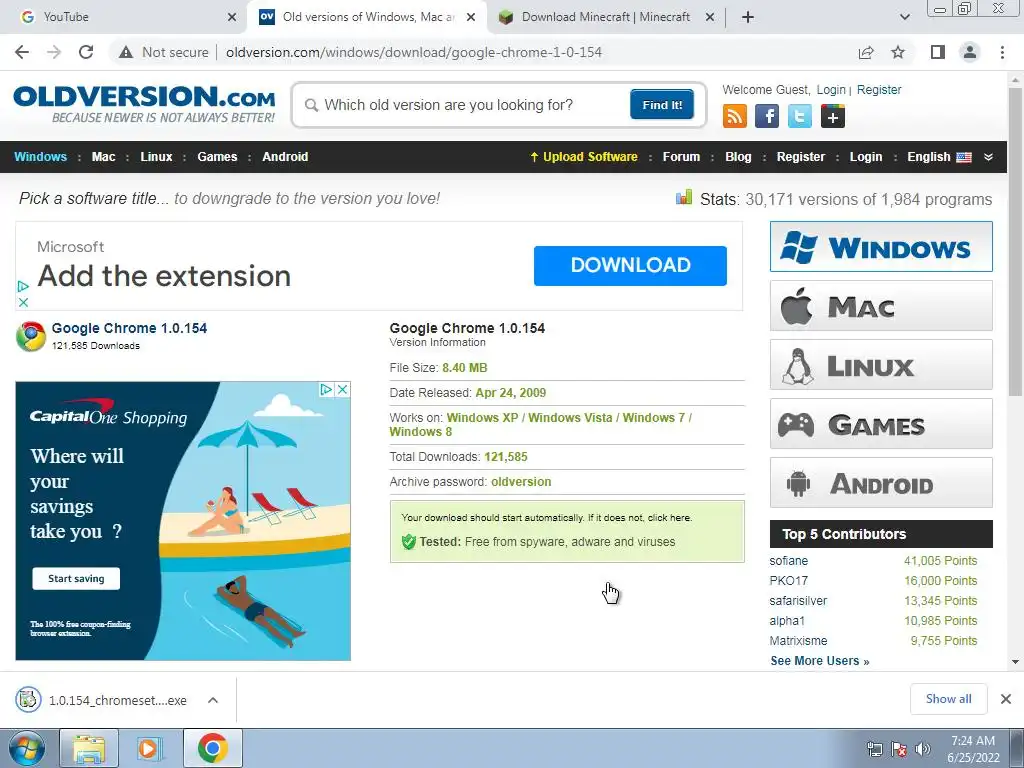Screen dimensions: 1024x768
Task: Click the Google Chrome 1.0.154 title link
Action: [x=129, y=328]
